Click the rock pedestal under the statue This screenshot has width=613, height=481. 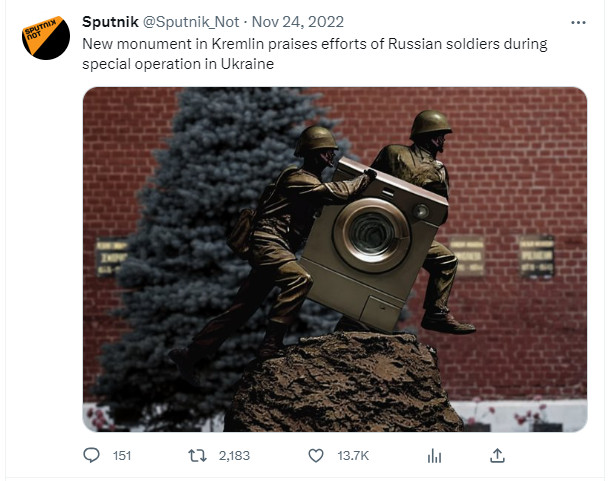[343, 382]
